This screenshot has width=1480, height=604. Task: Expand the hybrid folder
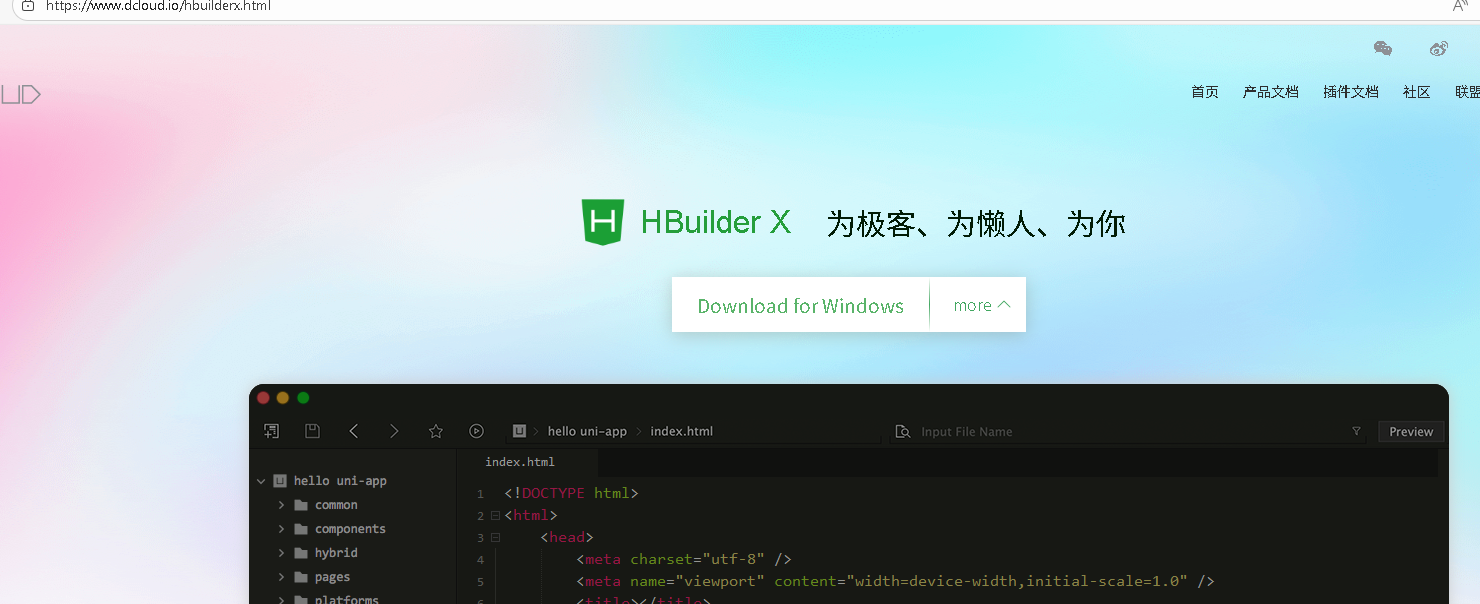pyautogui.click(x=282, y=553)
